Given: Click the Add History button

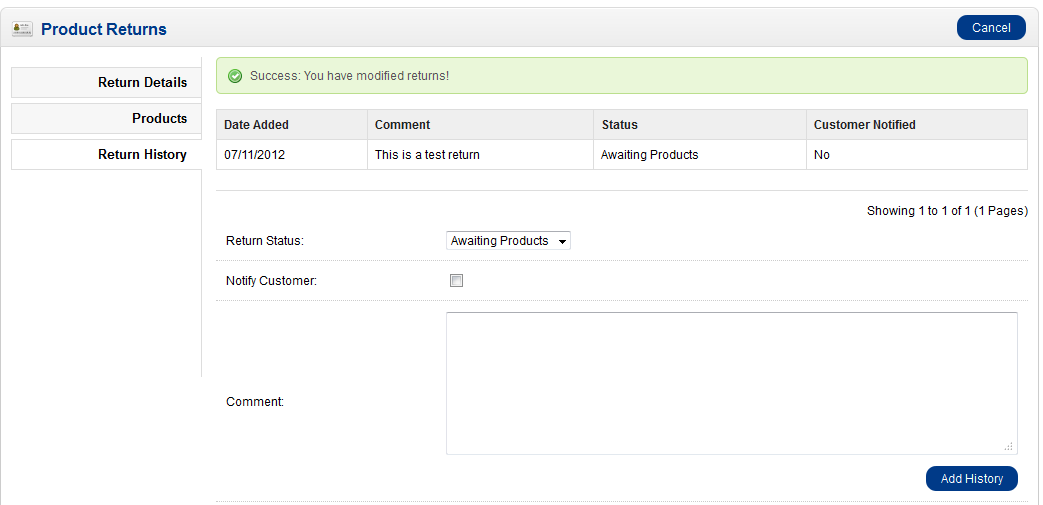Looking at the screenshot, I should [x=971, y=479].
